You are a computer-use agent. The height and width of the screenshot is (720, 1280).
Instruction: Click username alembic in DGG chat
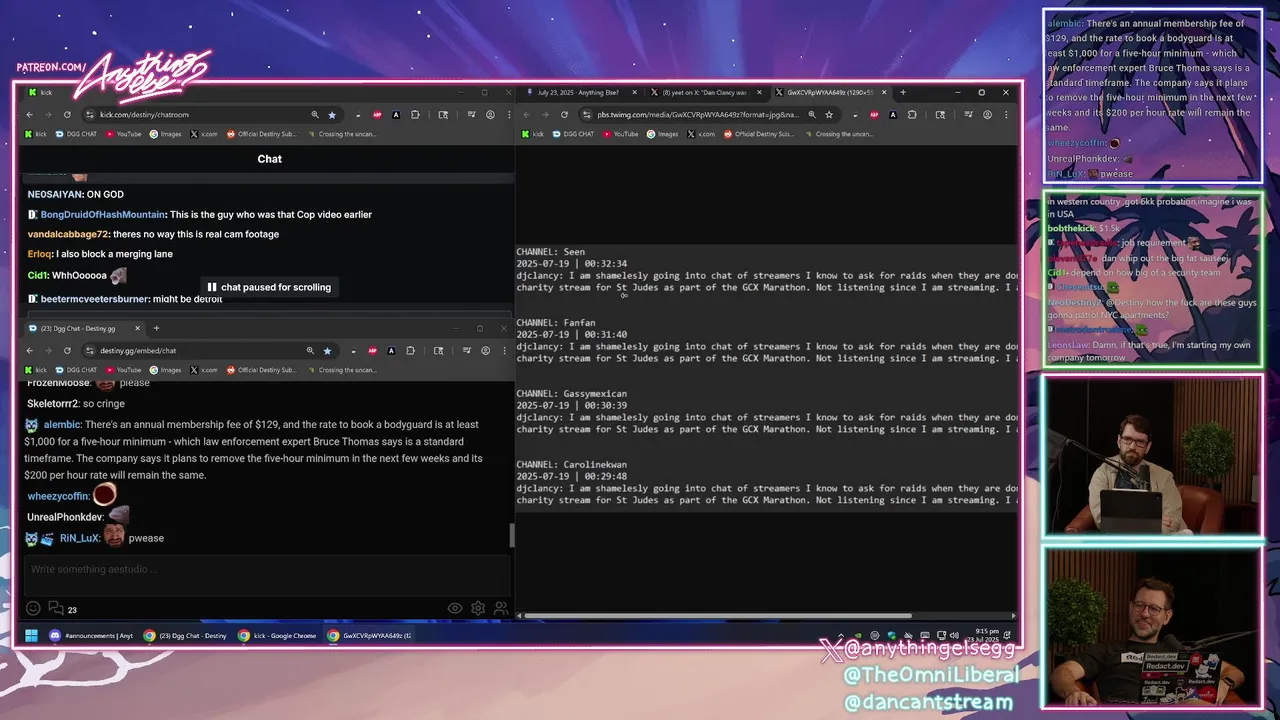(x=61, y=425)
